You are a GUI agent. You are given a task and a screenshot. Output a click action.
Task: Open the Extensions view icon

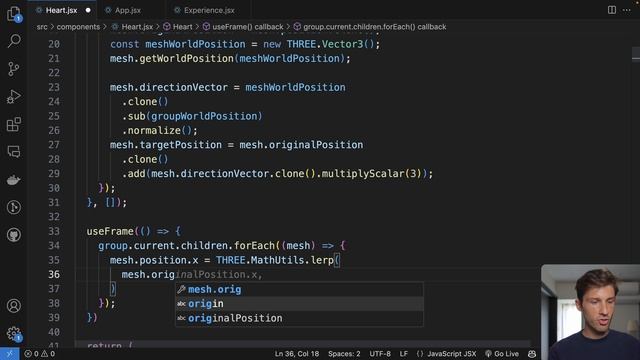[x=14, y=124]
